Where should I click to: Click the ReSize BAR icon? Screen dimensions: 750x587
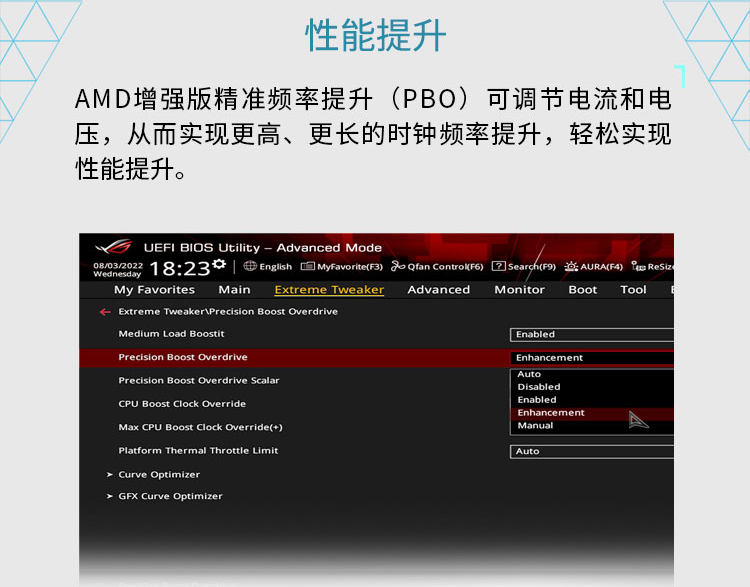(x=638, y=266)
